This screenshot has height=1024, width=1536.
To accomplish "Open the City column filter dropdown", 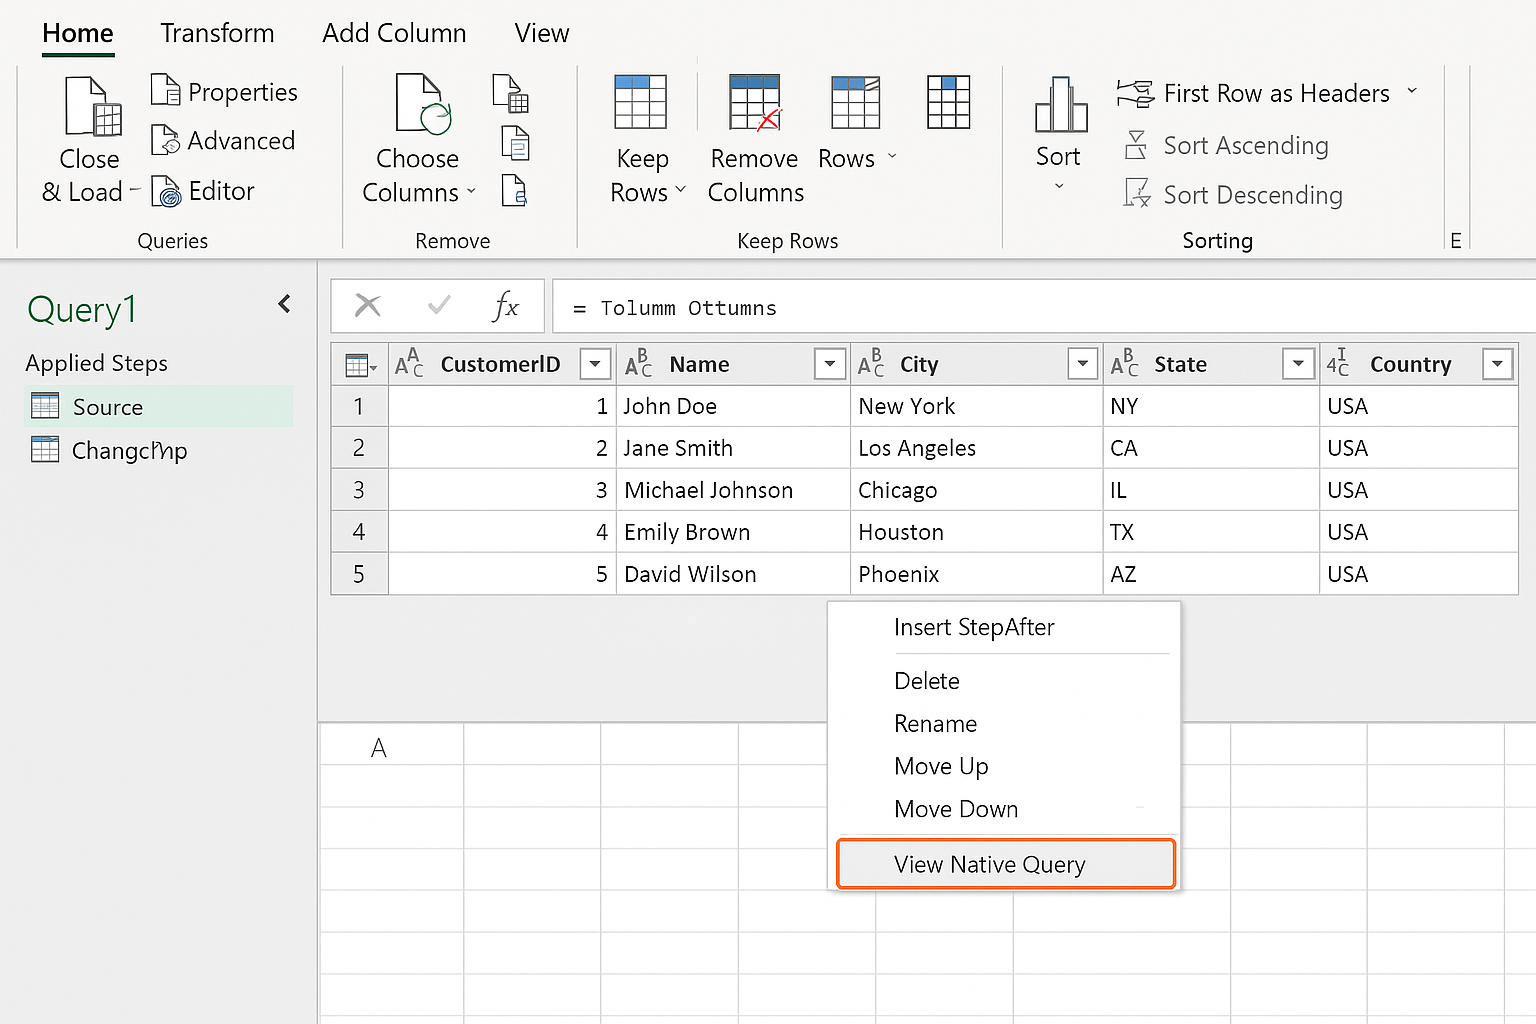I will coord(1082,364).
